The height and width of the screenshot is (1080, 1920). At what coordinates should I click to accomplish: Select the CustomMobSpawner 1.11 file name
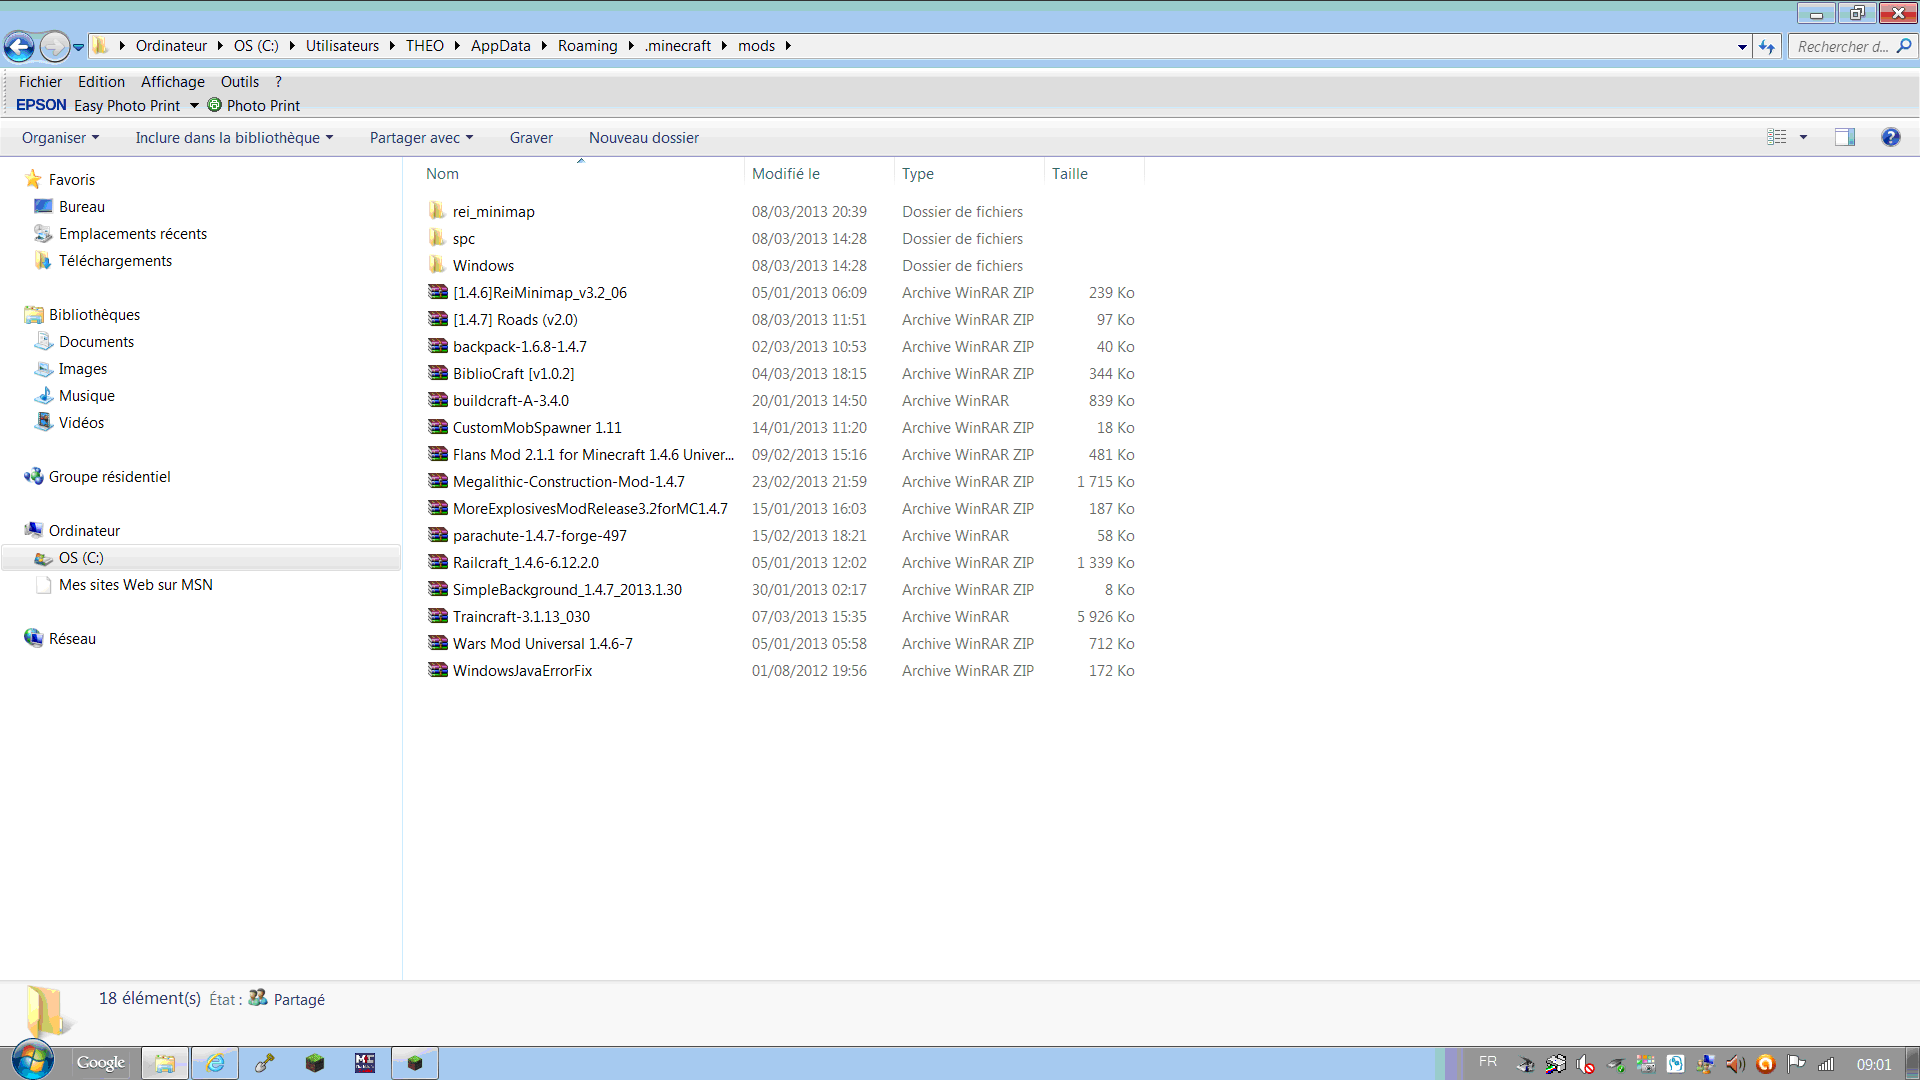click(537, 427)
